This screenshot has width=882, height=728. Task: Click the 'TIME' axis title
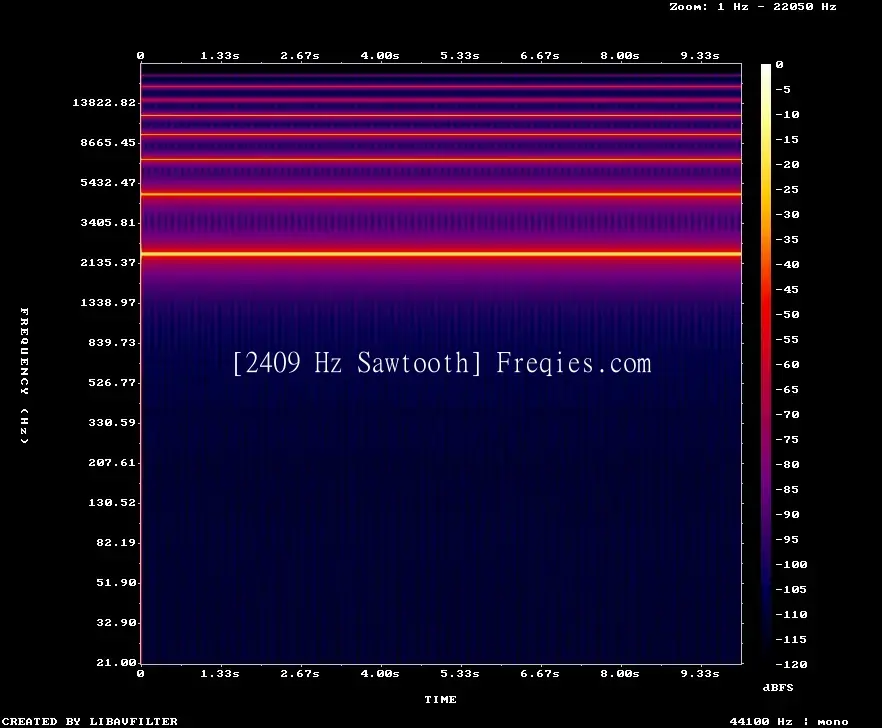[440, 699]
